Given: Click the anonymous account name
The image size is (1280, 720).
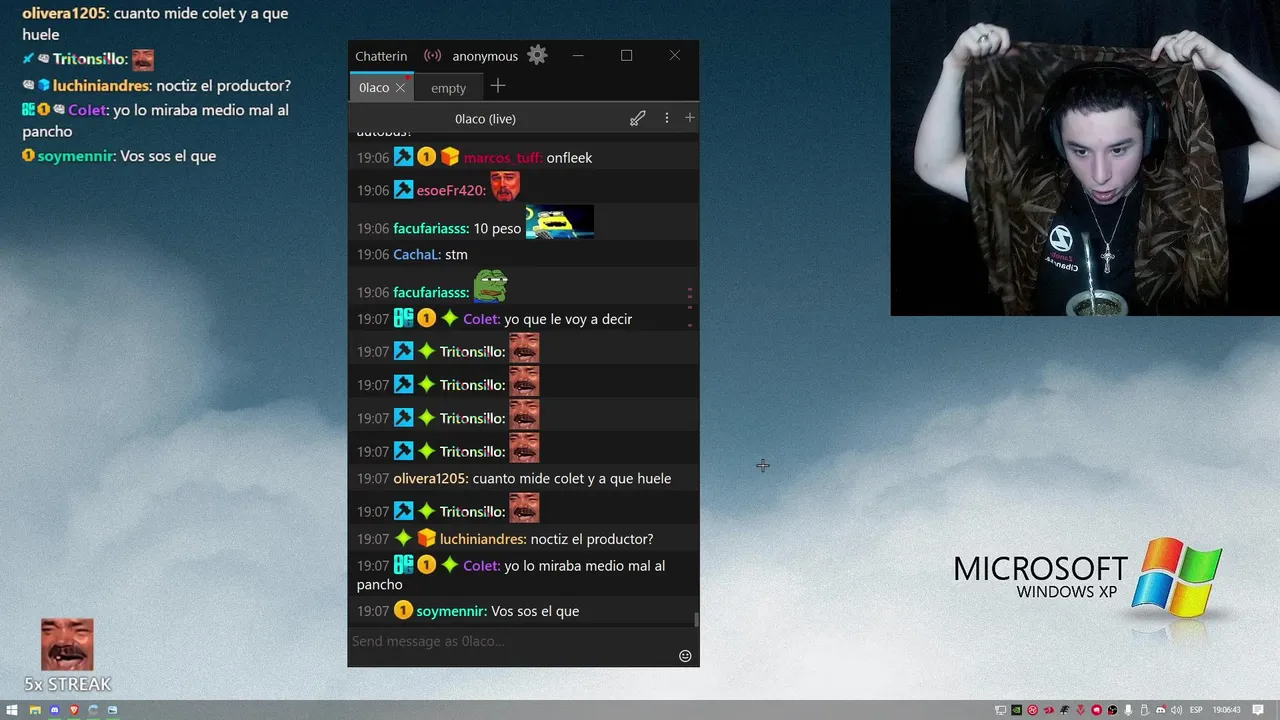Looking at the screenshot, I should [x=485, y=56].
